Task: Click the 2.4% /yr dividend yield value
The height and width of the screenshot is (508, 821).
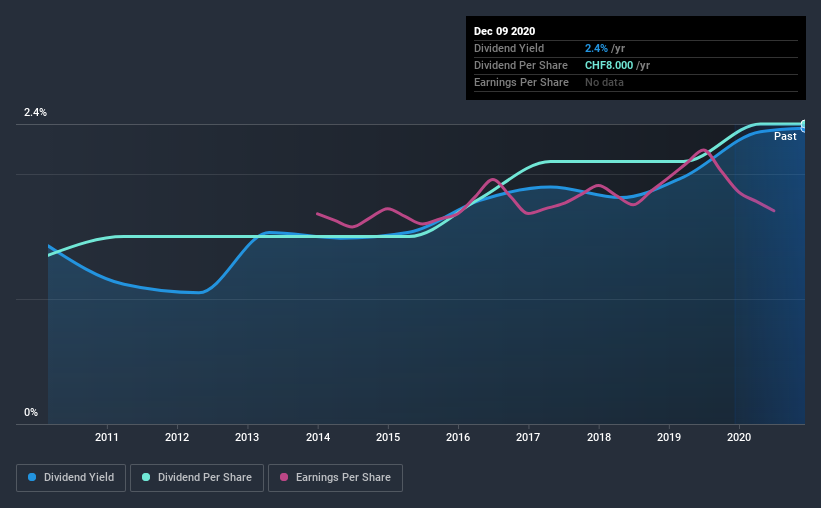Action: coord(605,48)
